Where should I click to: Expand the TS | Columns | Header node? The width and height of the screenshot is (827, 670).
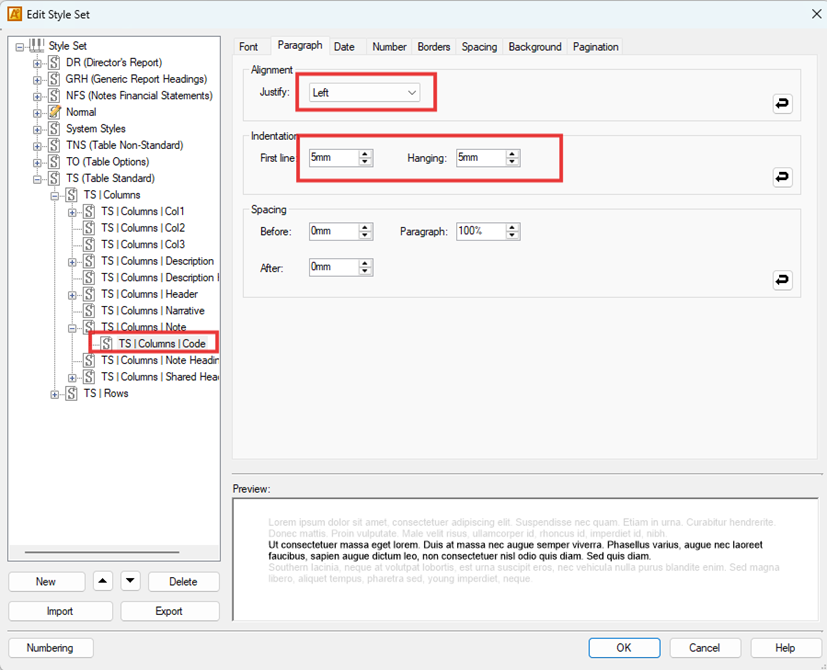(x=72, y=295)
